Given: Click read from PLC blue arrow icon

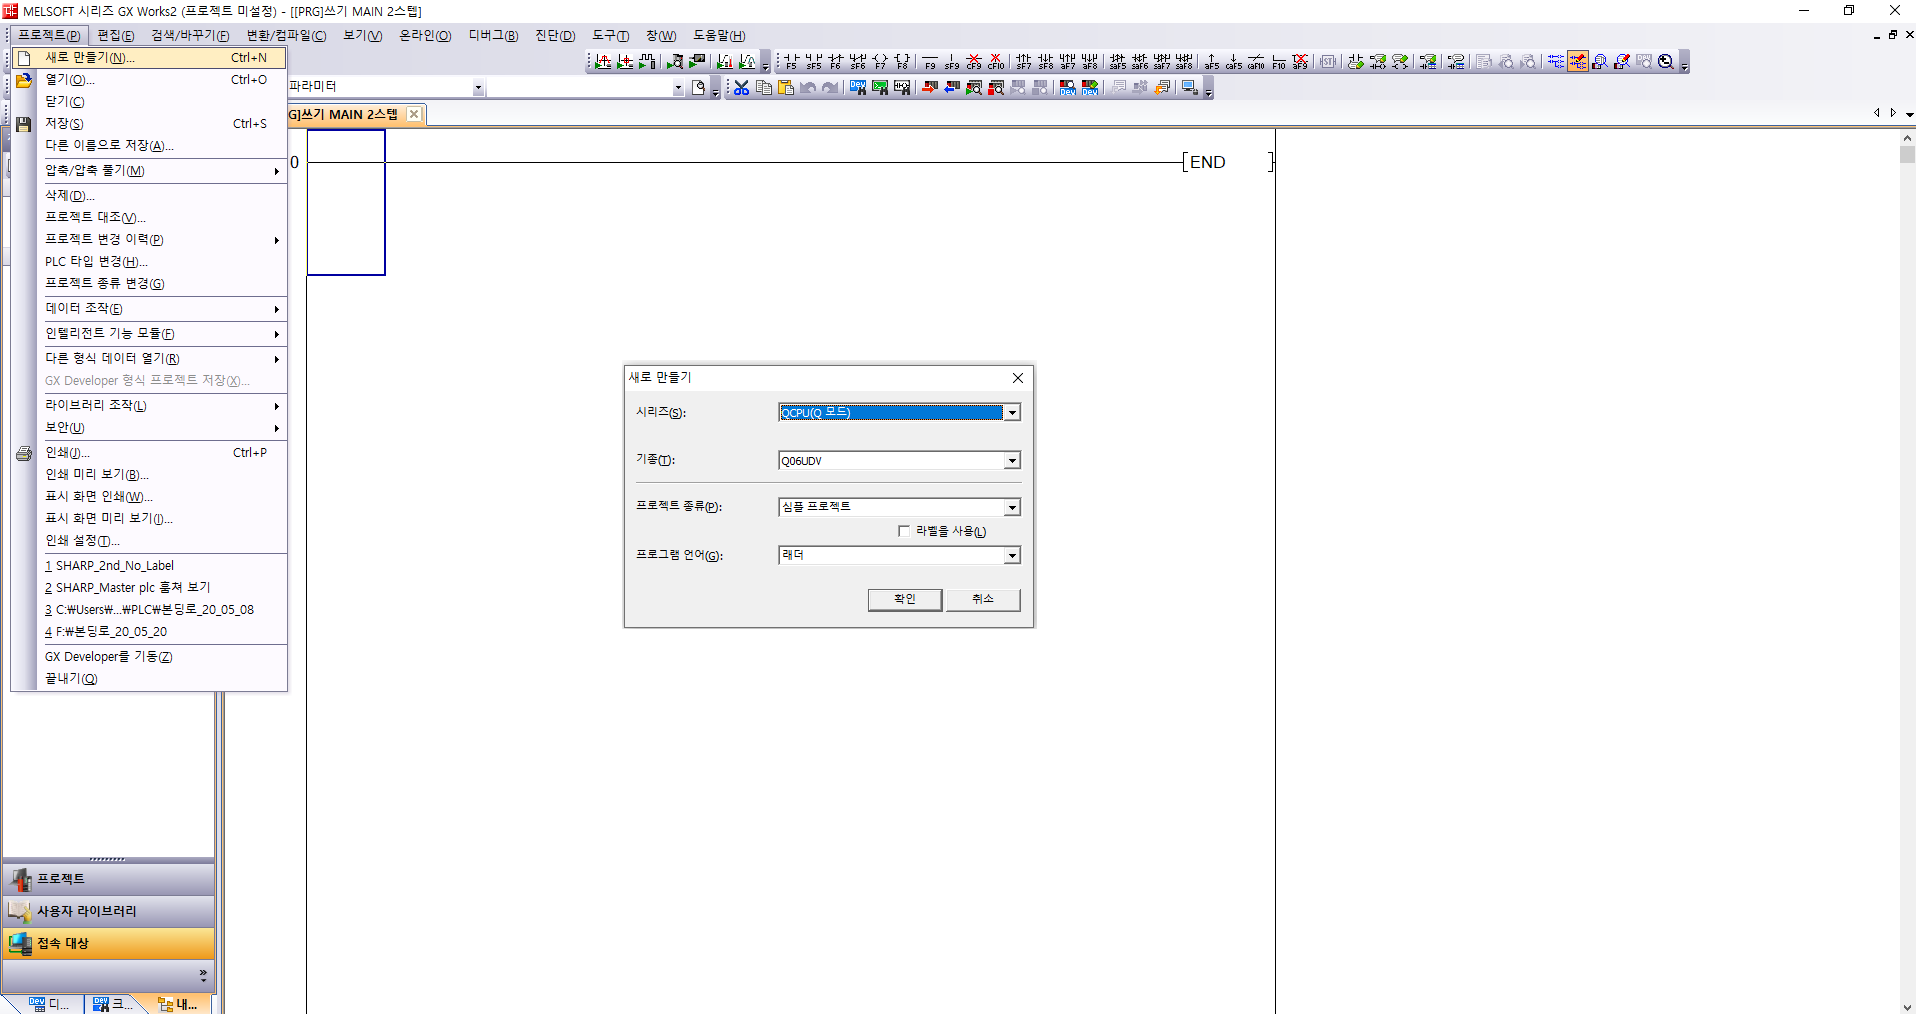Looking at the screenshot, I should (x=952, y=87).
